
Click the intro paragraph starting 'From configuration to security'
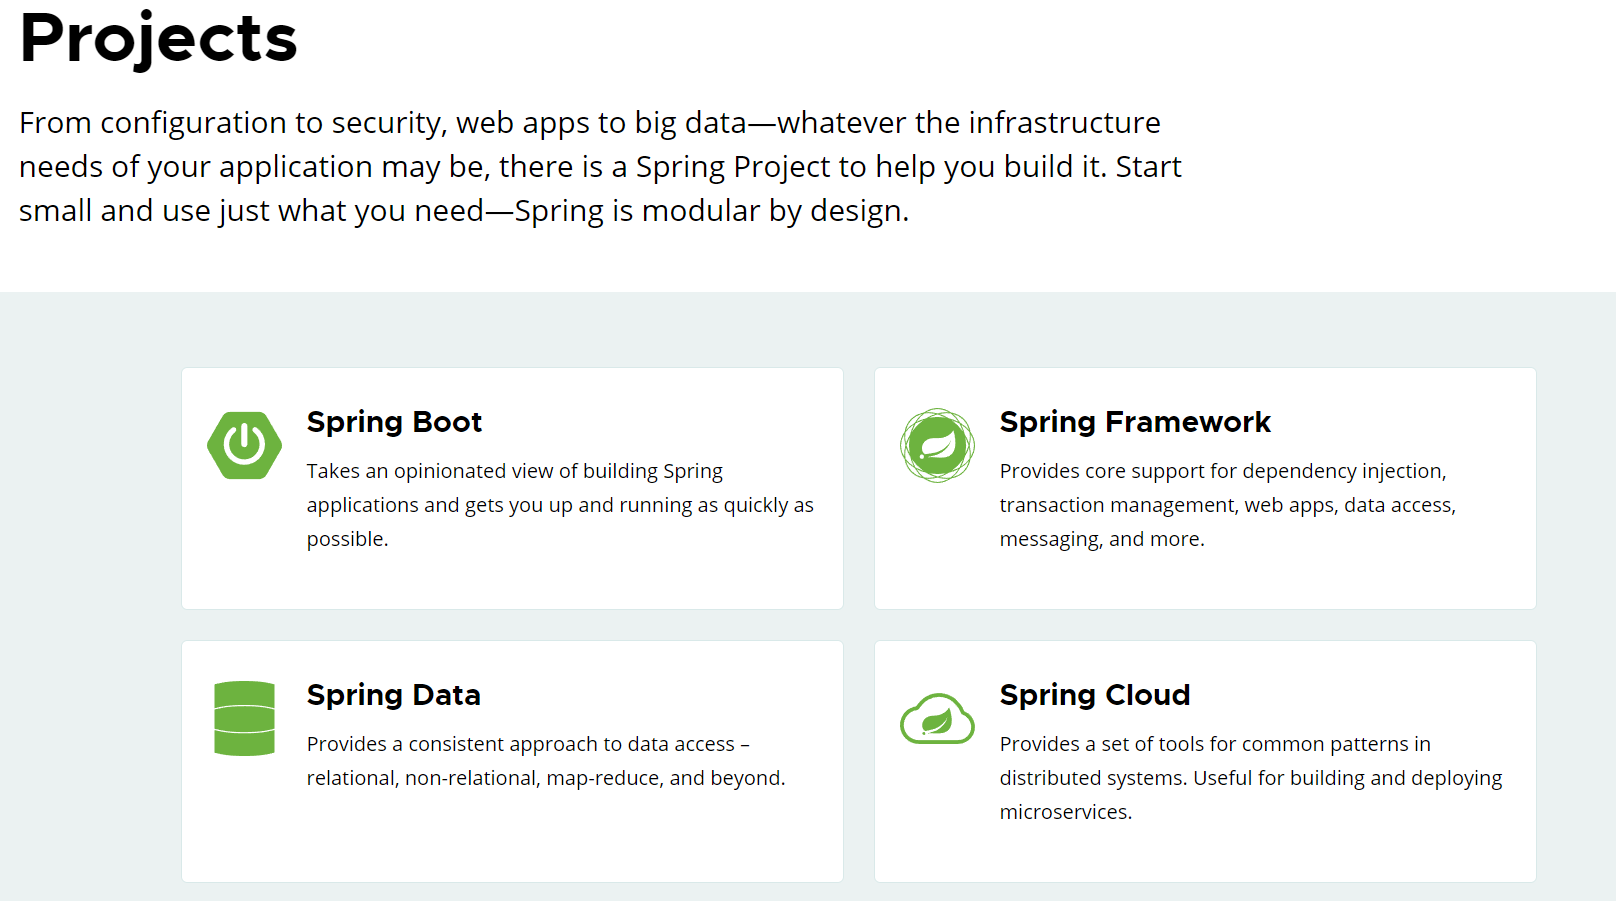pos(600,166)
